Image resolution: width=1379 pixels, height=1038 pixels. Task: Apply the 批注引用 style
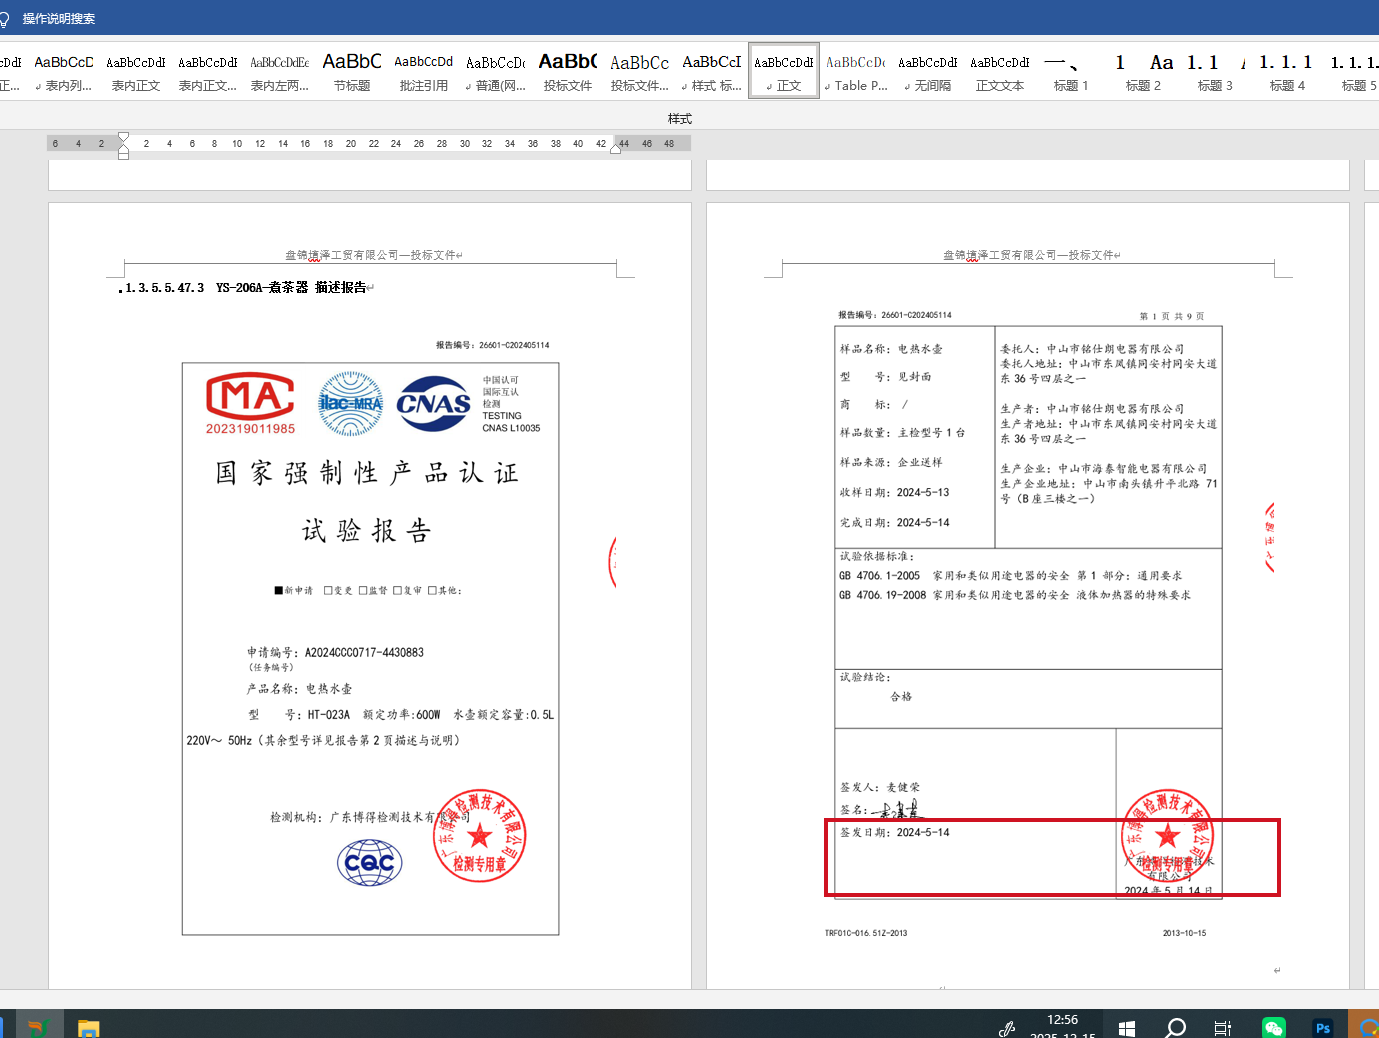pyautogui.click(x=424, y=72)
